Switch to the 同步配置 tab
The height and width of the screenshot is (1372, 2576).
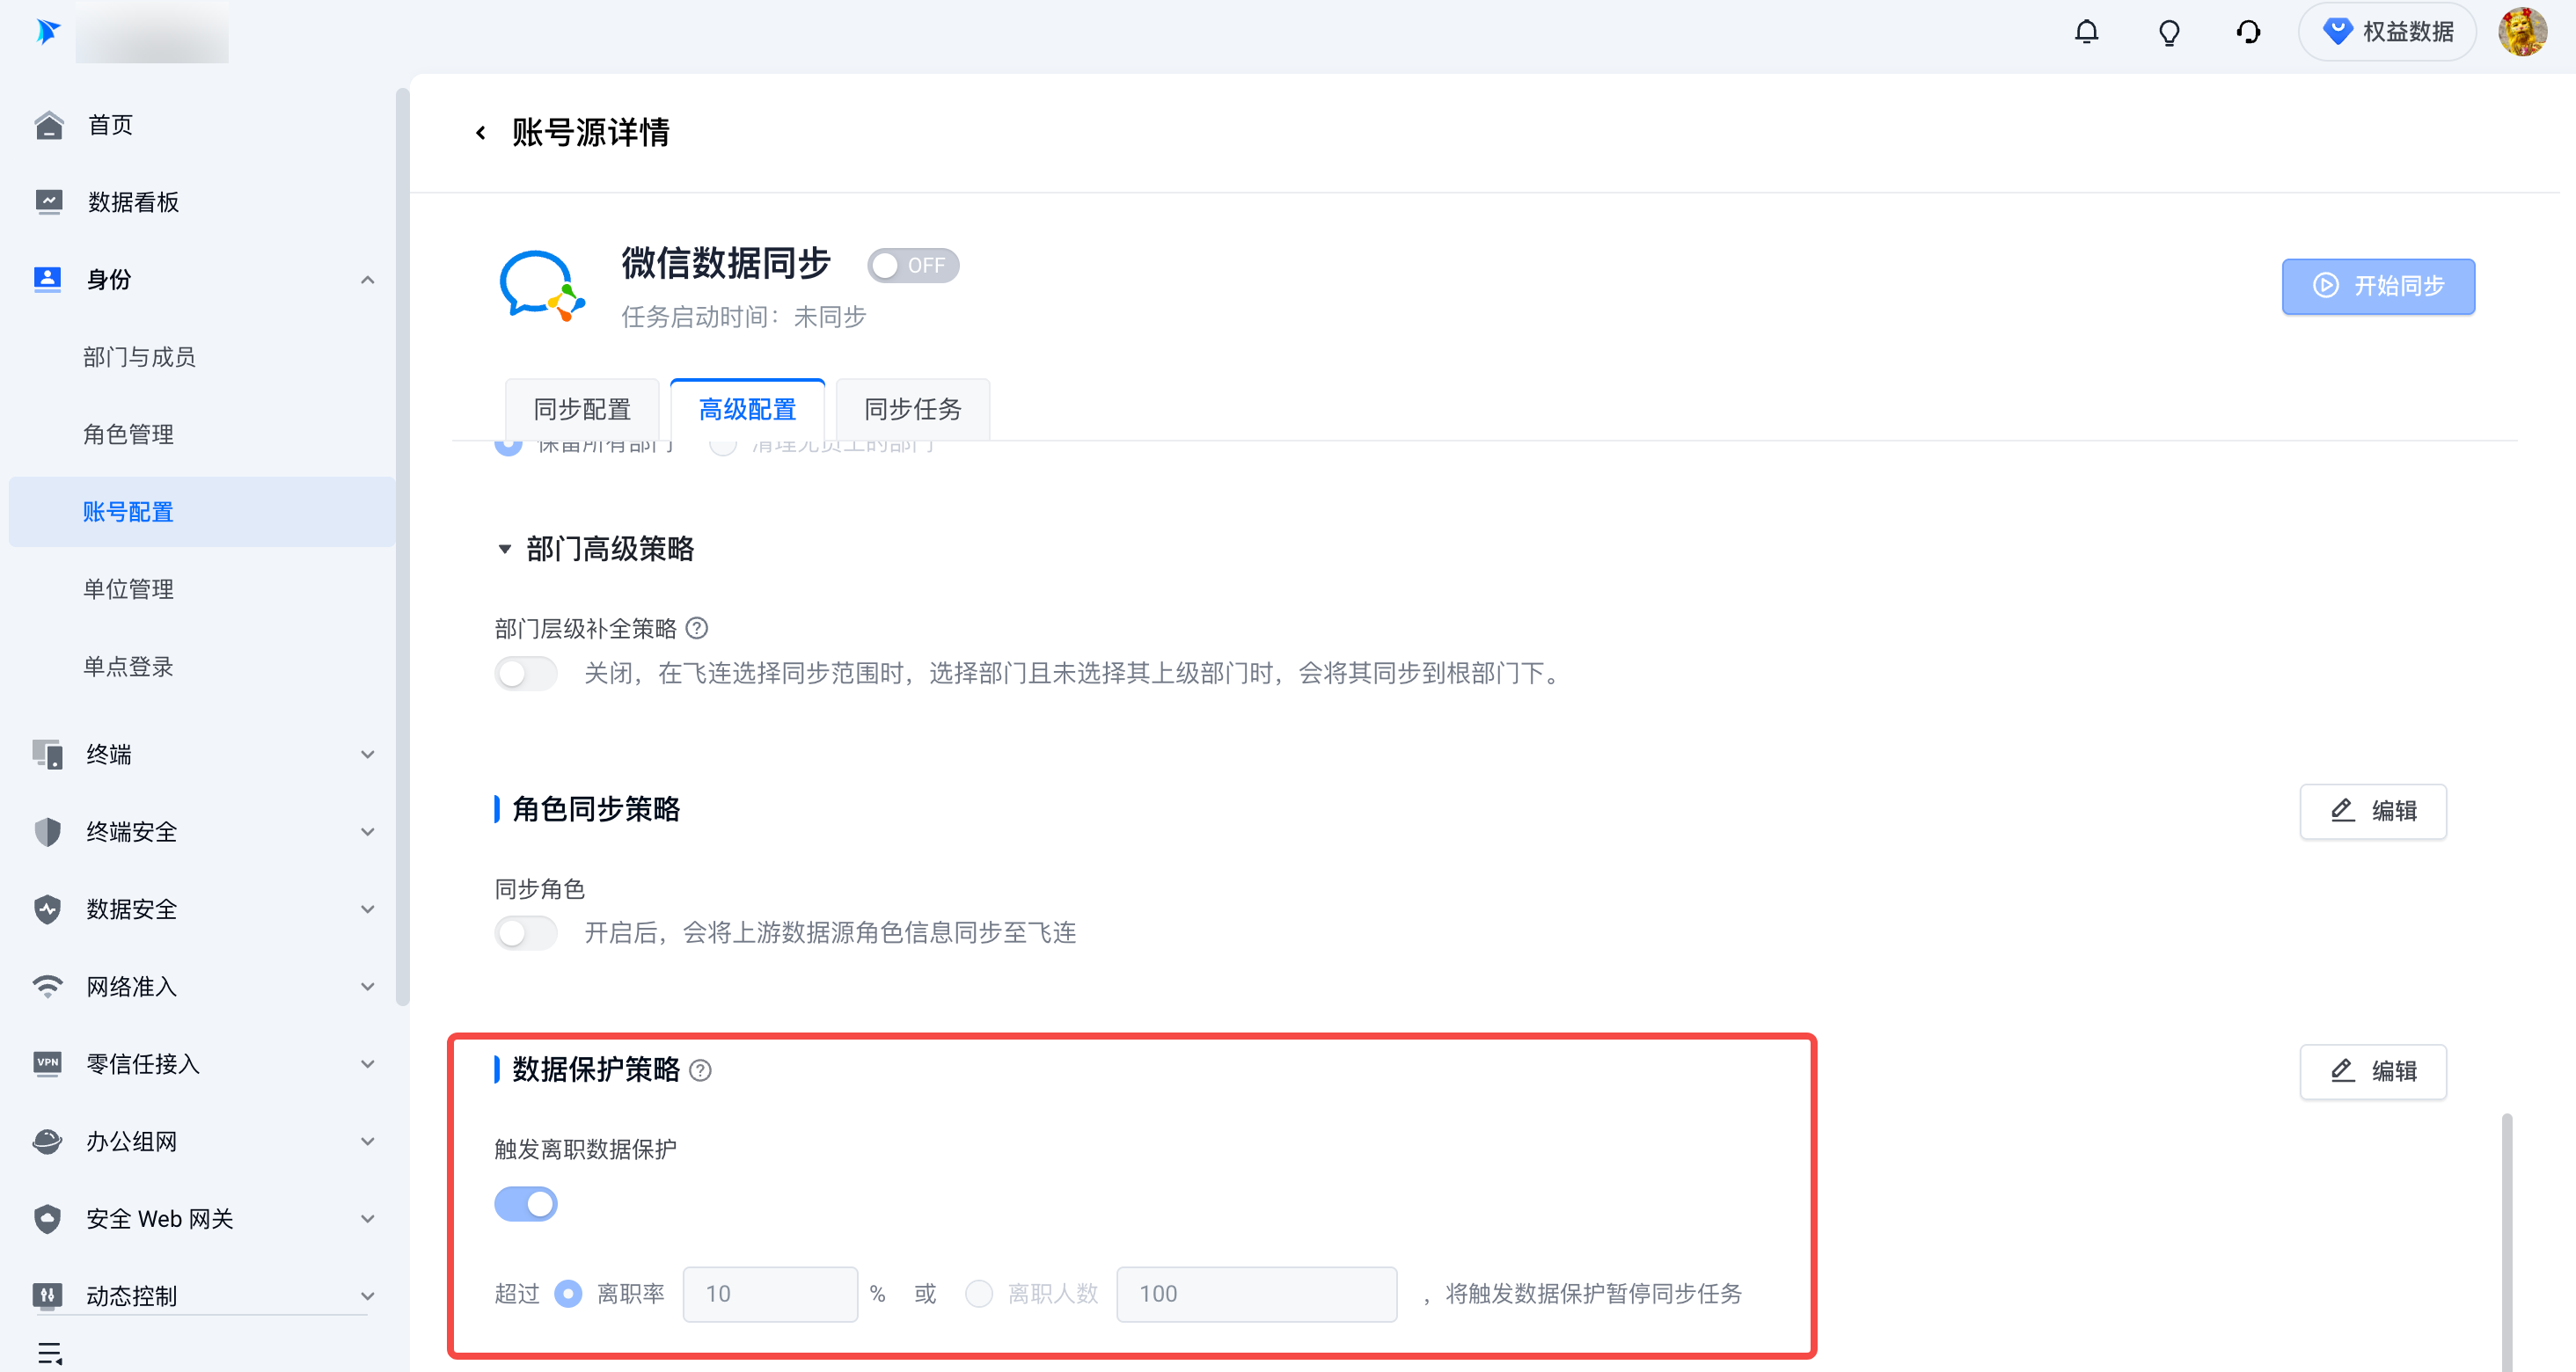coord(582,409)
